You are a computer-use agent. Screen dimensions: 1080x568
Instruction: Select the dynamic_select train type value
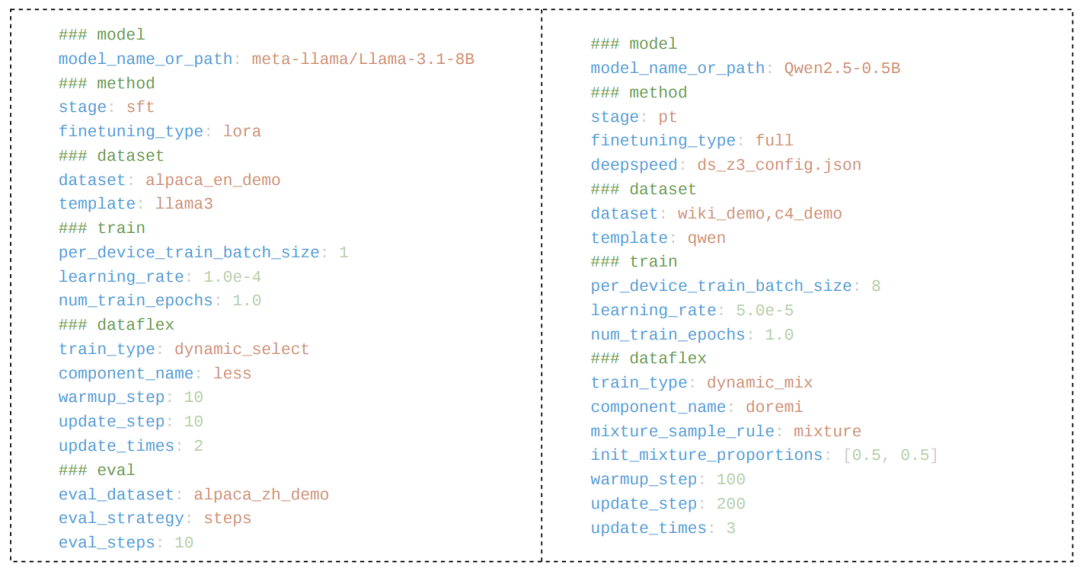point(242,350)
